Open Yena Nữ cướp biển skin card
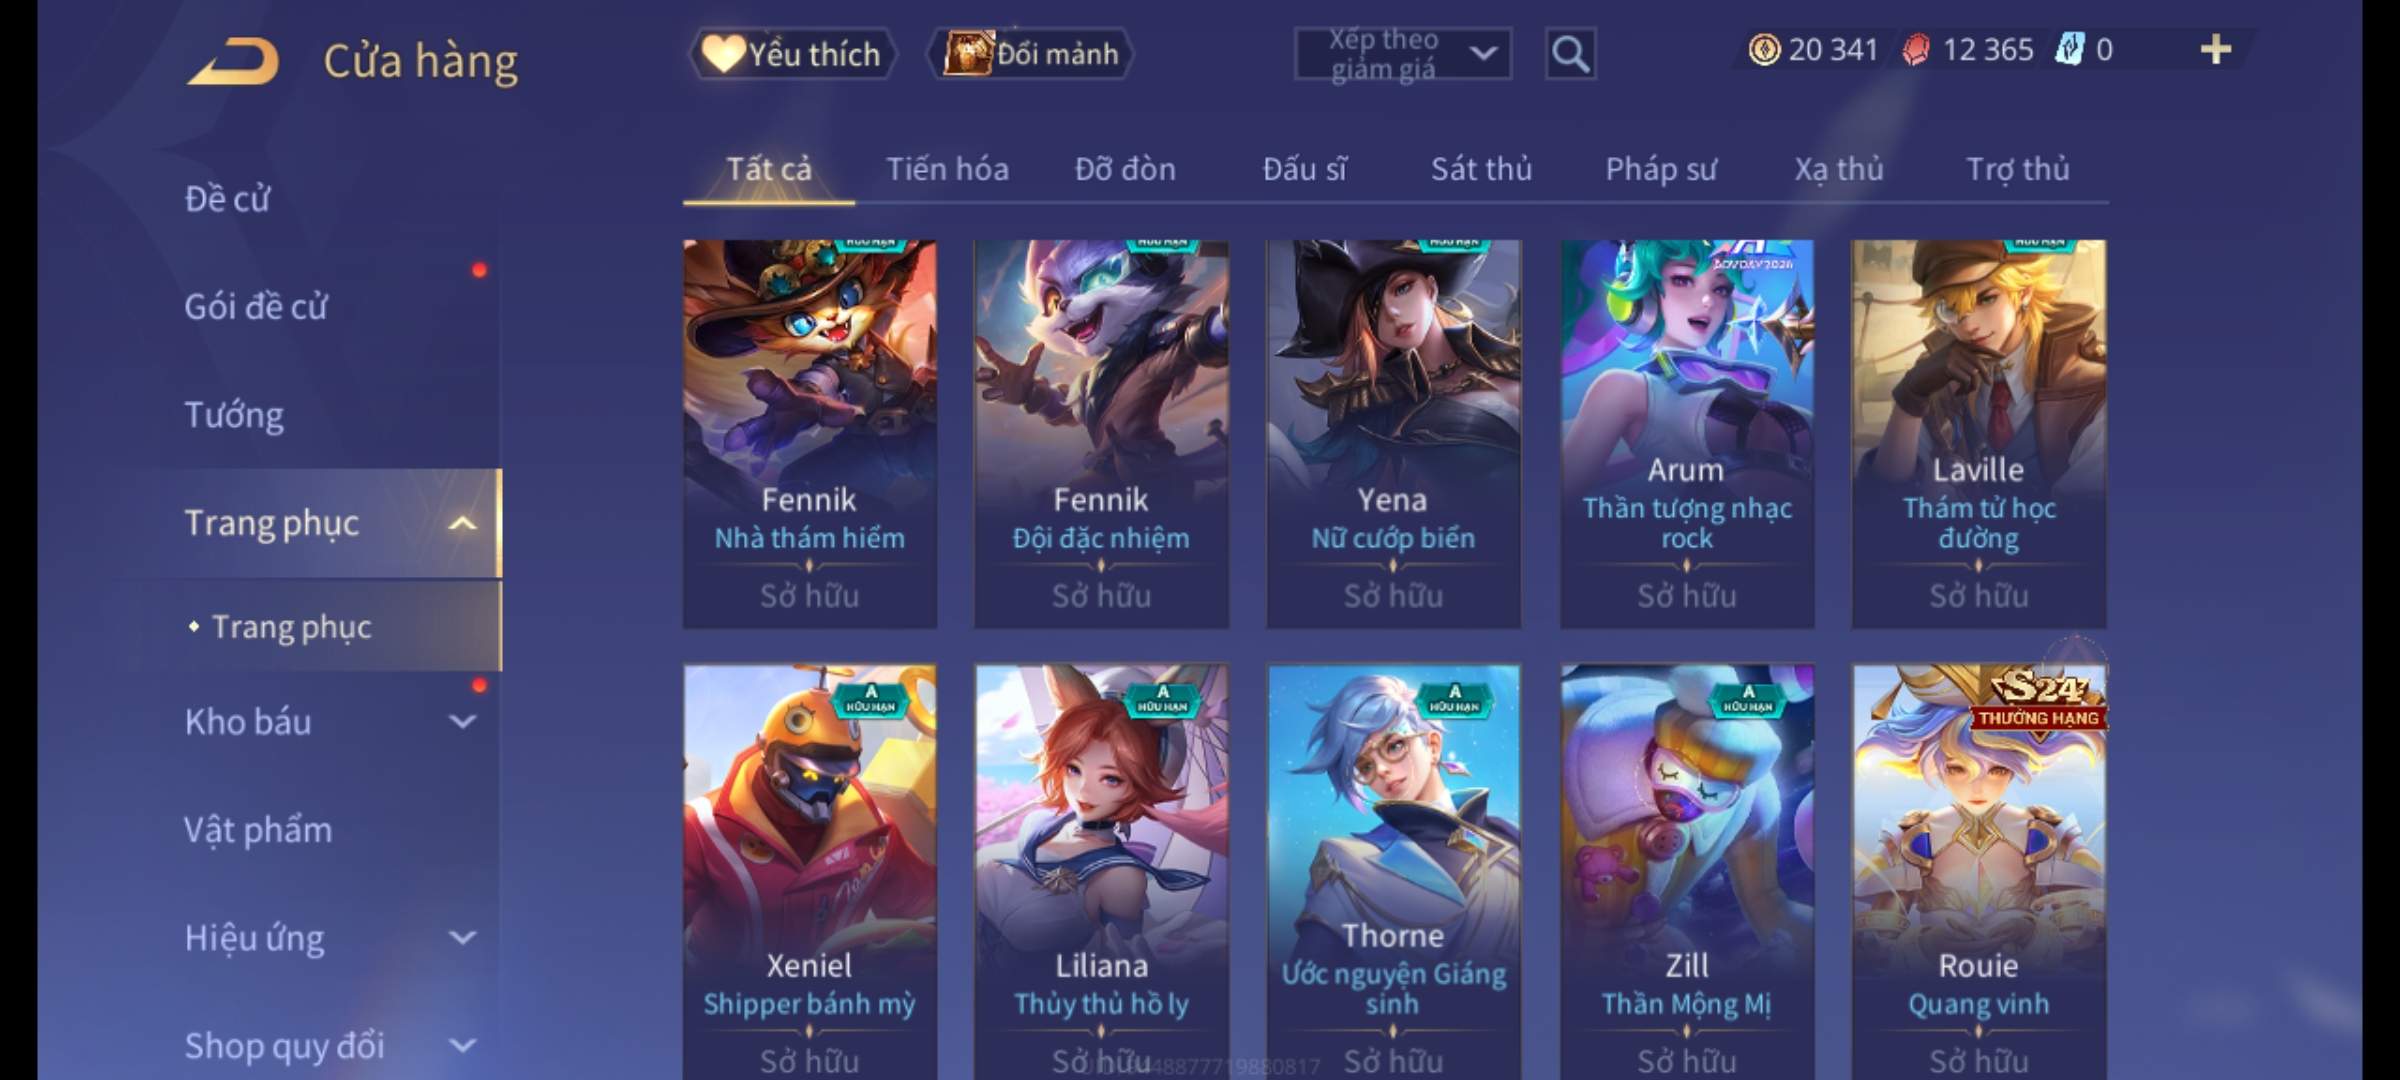 1393,434
